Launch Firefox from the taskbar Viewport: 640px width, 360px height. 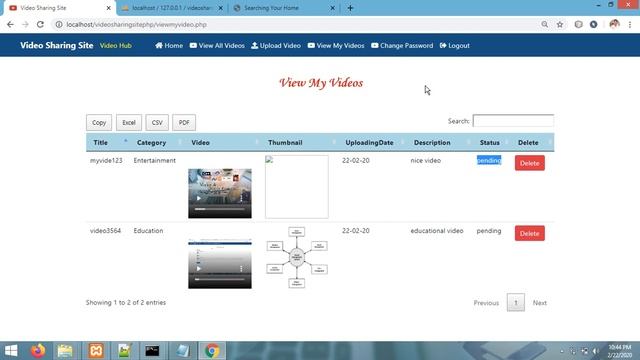[x=38, y=351]
